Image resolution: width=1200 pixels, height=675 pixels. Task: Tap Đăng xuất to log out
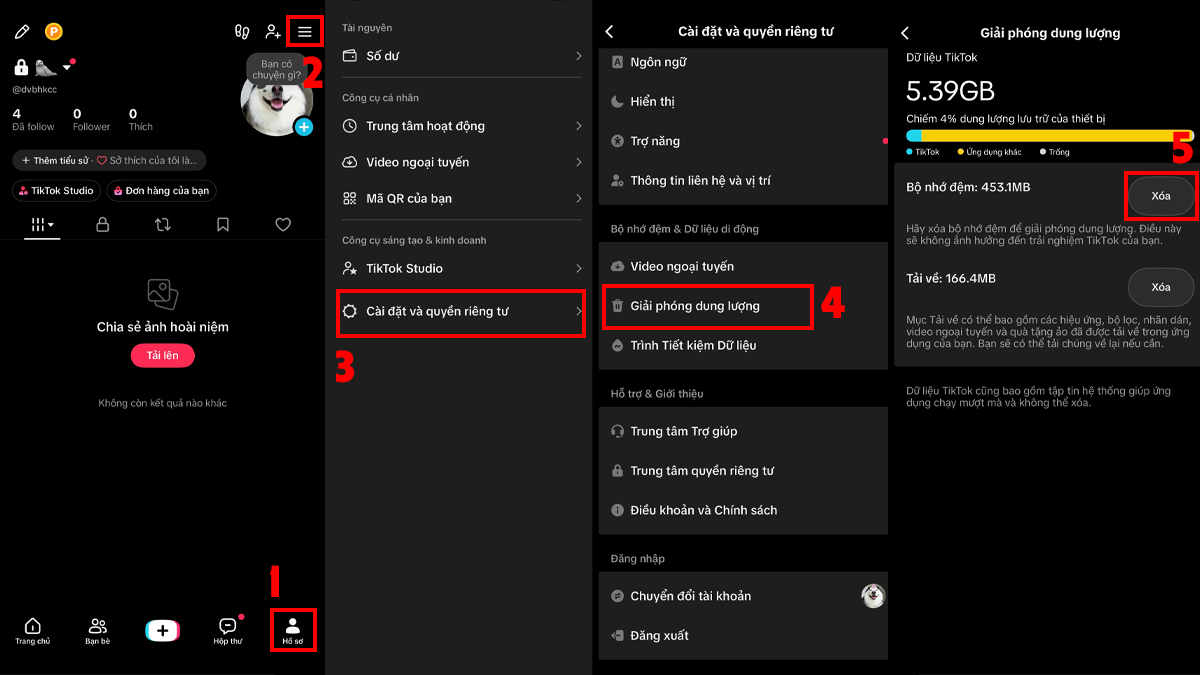coord(743,635)
